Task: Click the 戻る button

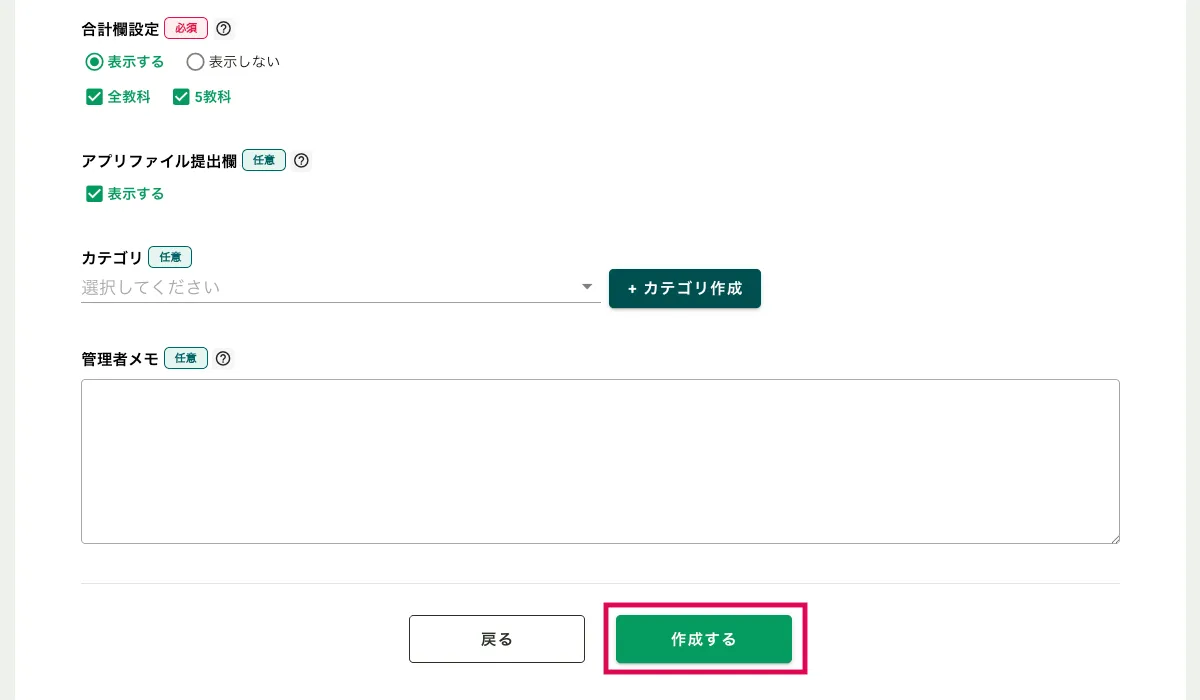Action: pos(497,639)
